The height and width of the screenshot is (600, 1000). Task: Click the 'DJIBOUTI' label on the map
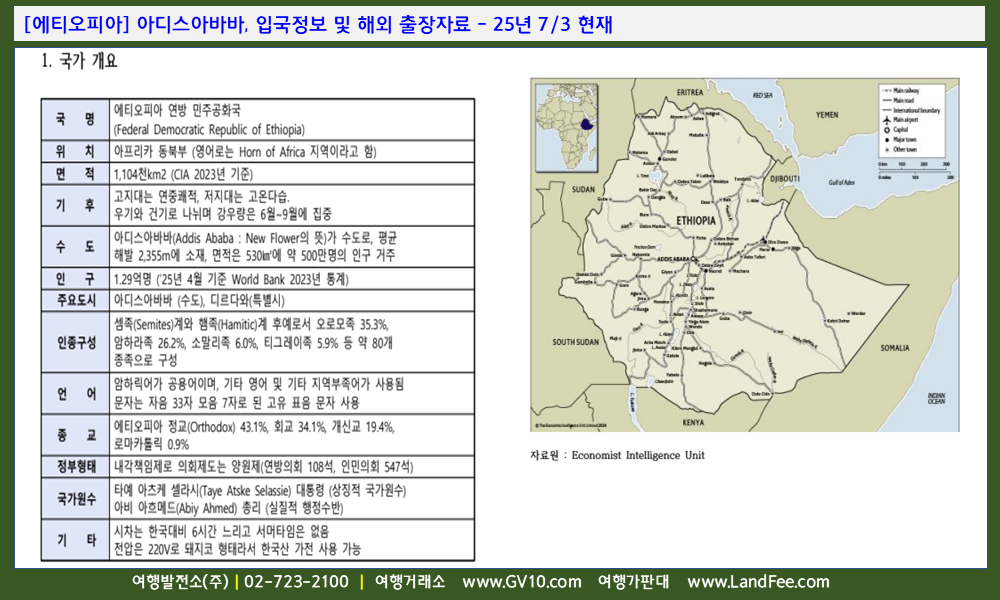pyautogui.click(x=784, y=179)
